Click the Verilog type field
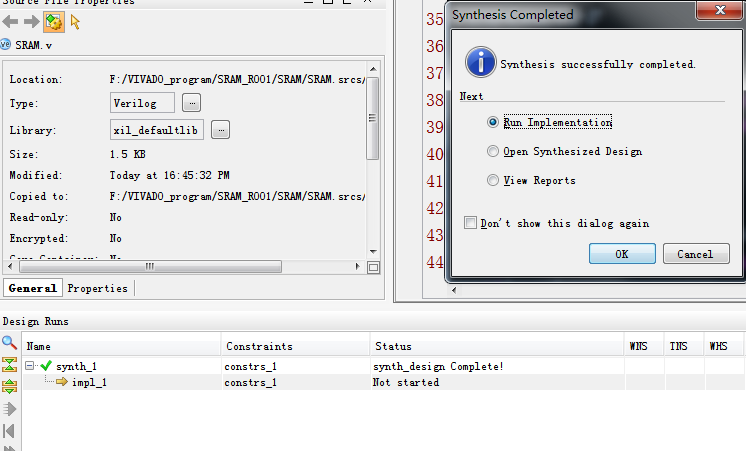 pos(142,103)
